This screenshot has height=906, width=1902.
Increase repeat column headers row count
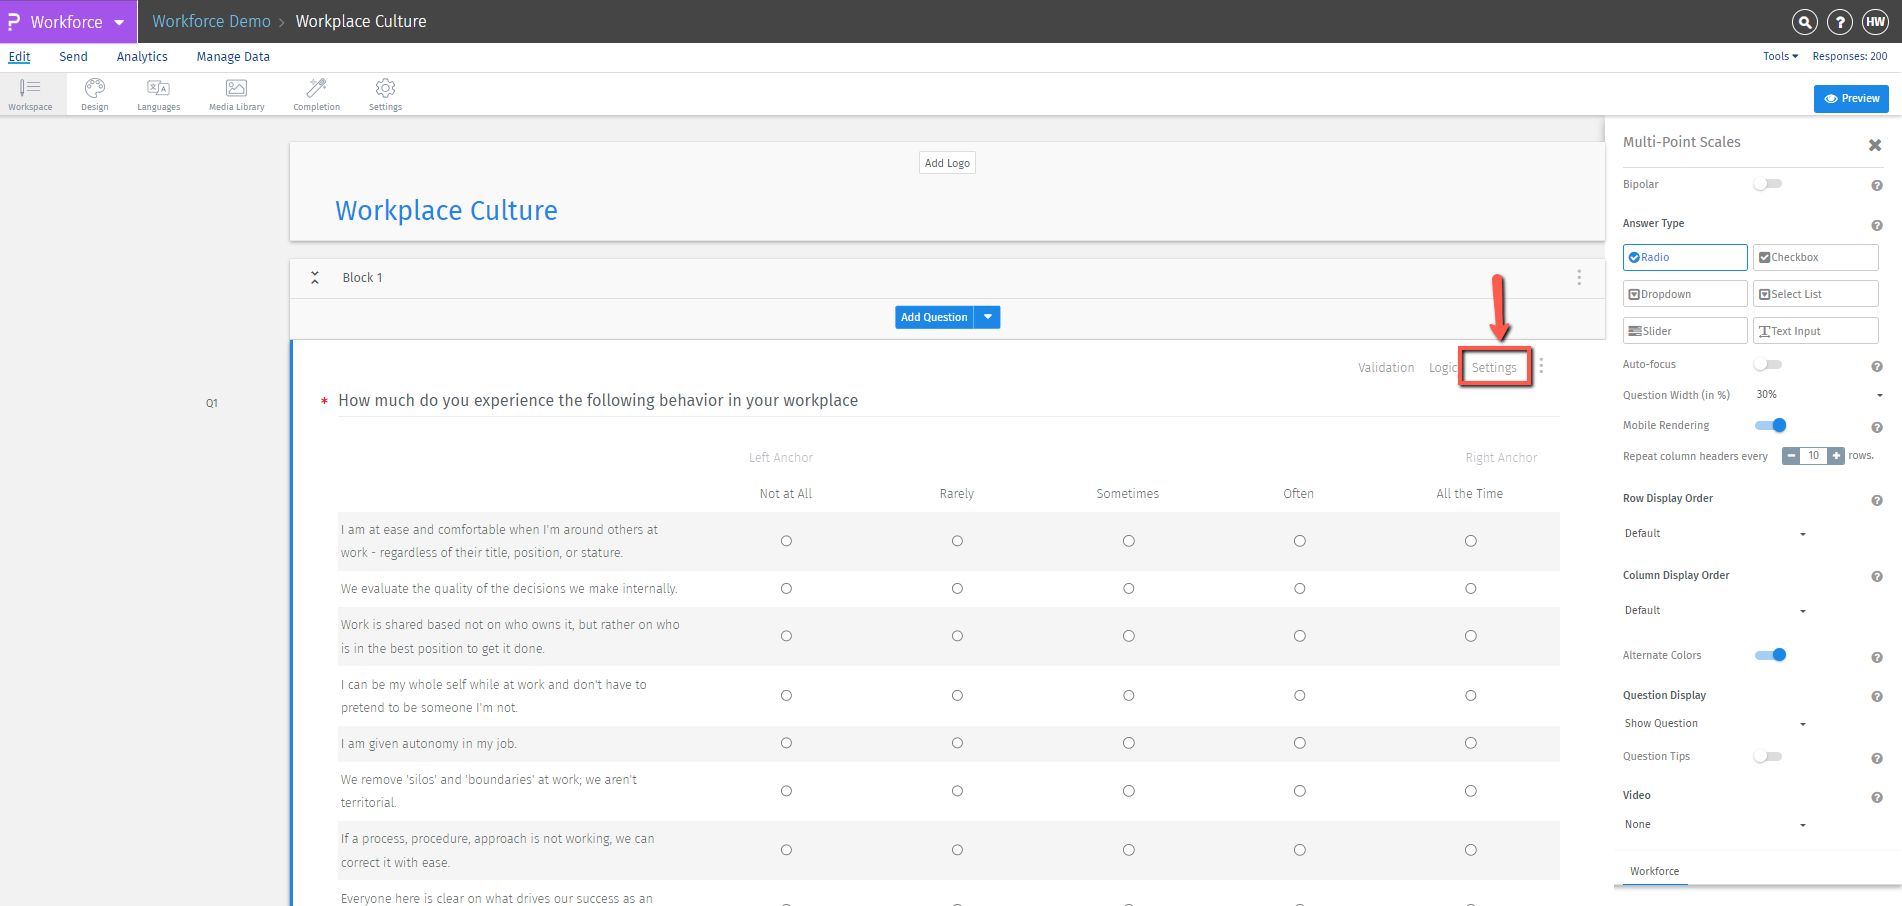pos(1836,456)
